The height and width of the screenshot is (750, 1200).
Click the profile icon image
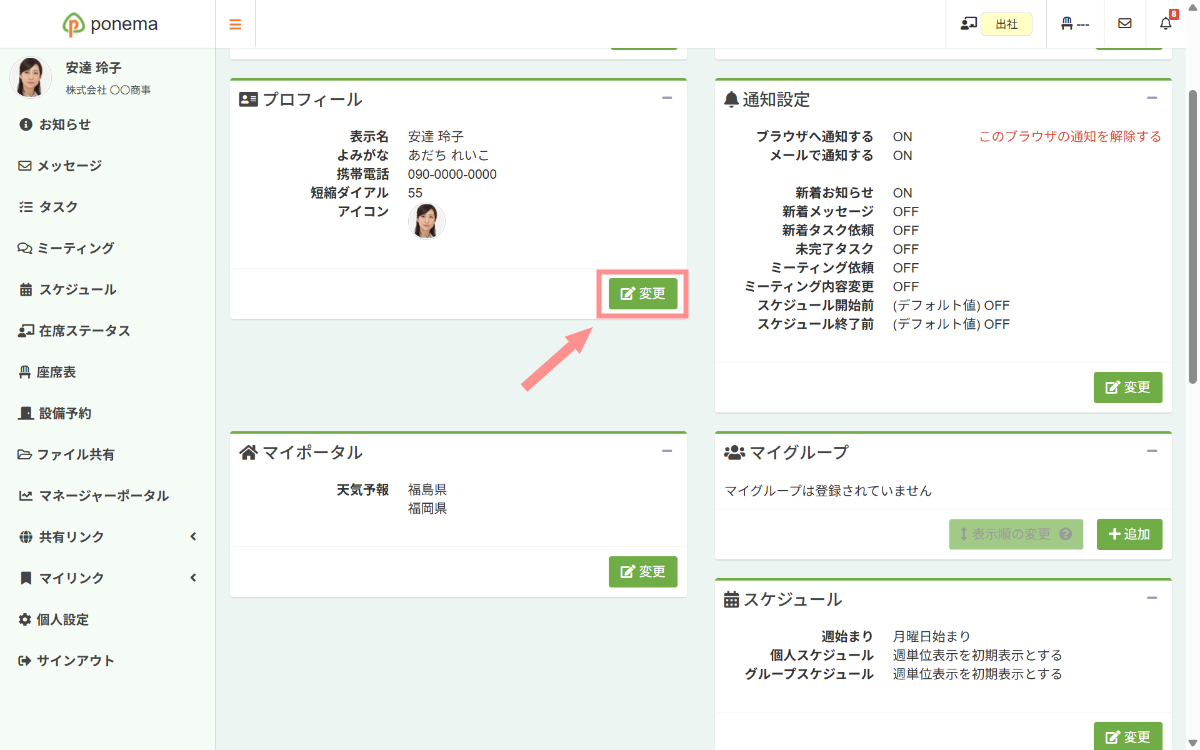pos(427,220)
